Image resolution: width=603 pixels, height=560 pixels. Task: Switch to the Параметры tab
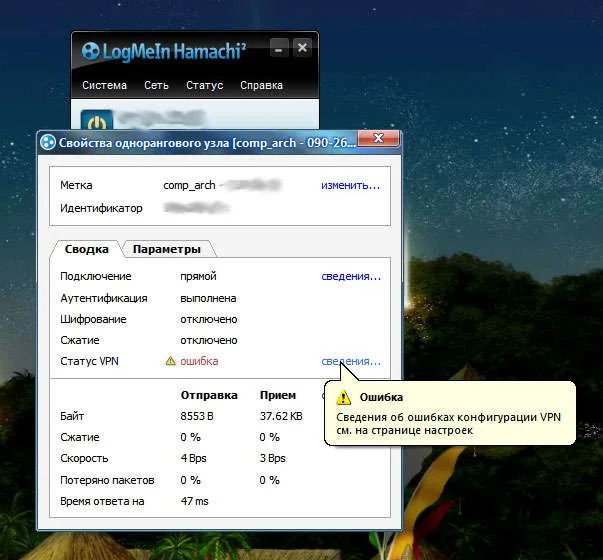click(167, 249)
